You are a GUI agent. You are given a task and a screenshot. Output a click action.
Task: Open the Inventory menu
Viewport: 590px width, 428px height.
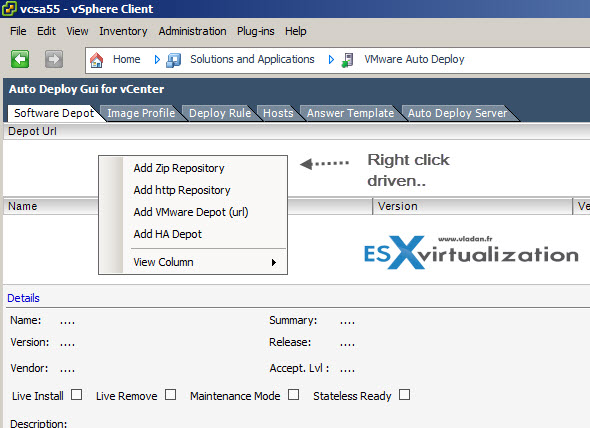(123, 31)
